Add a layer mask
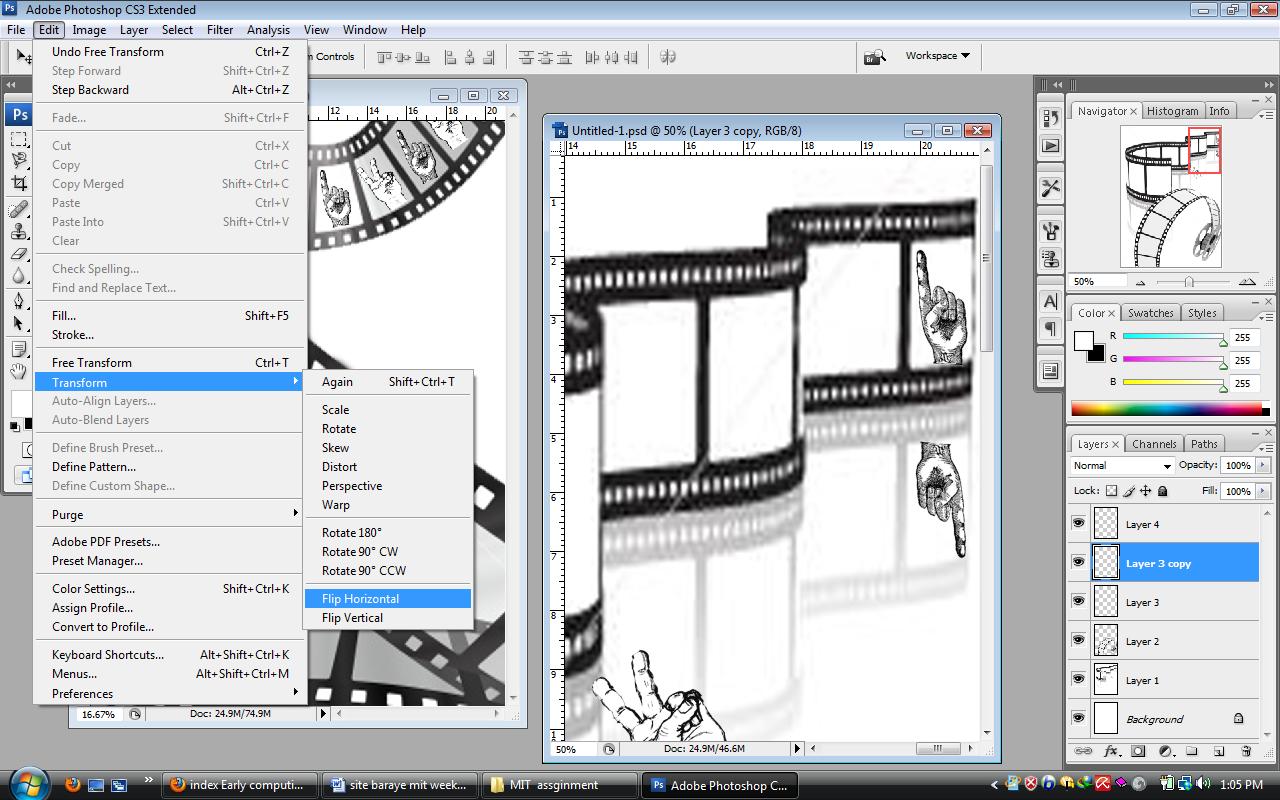This screenshot has height=800, width=1280. pos(1138,751)
